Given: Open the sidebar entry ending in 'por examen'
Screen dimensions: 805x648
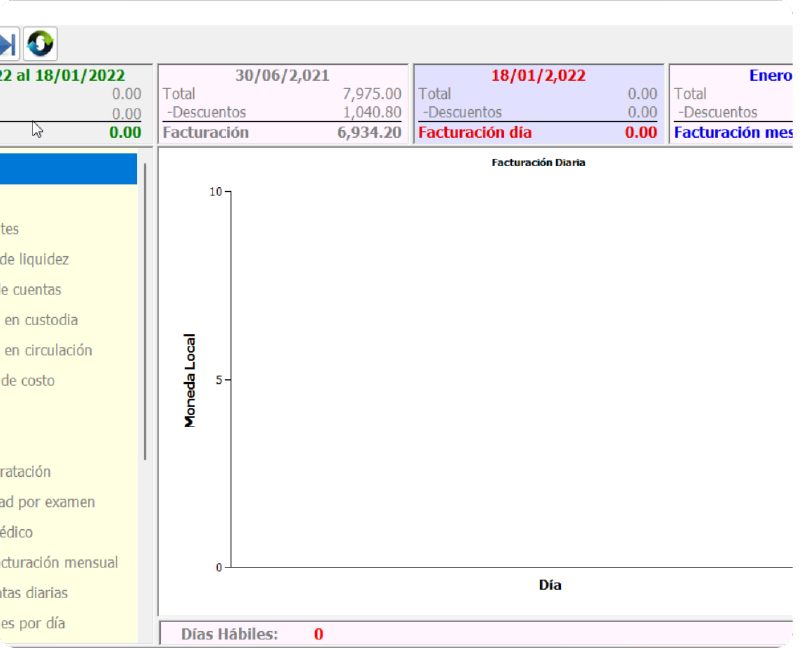Looking at the screenshot, I should click(48, 502).
